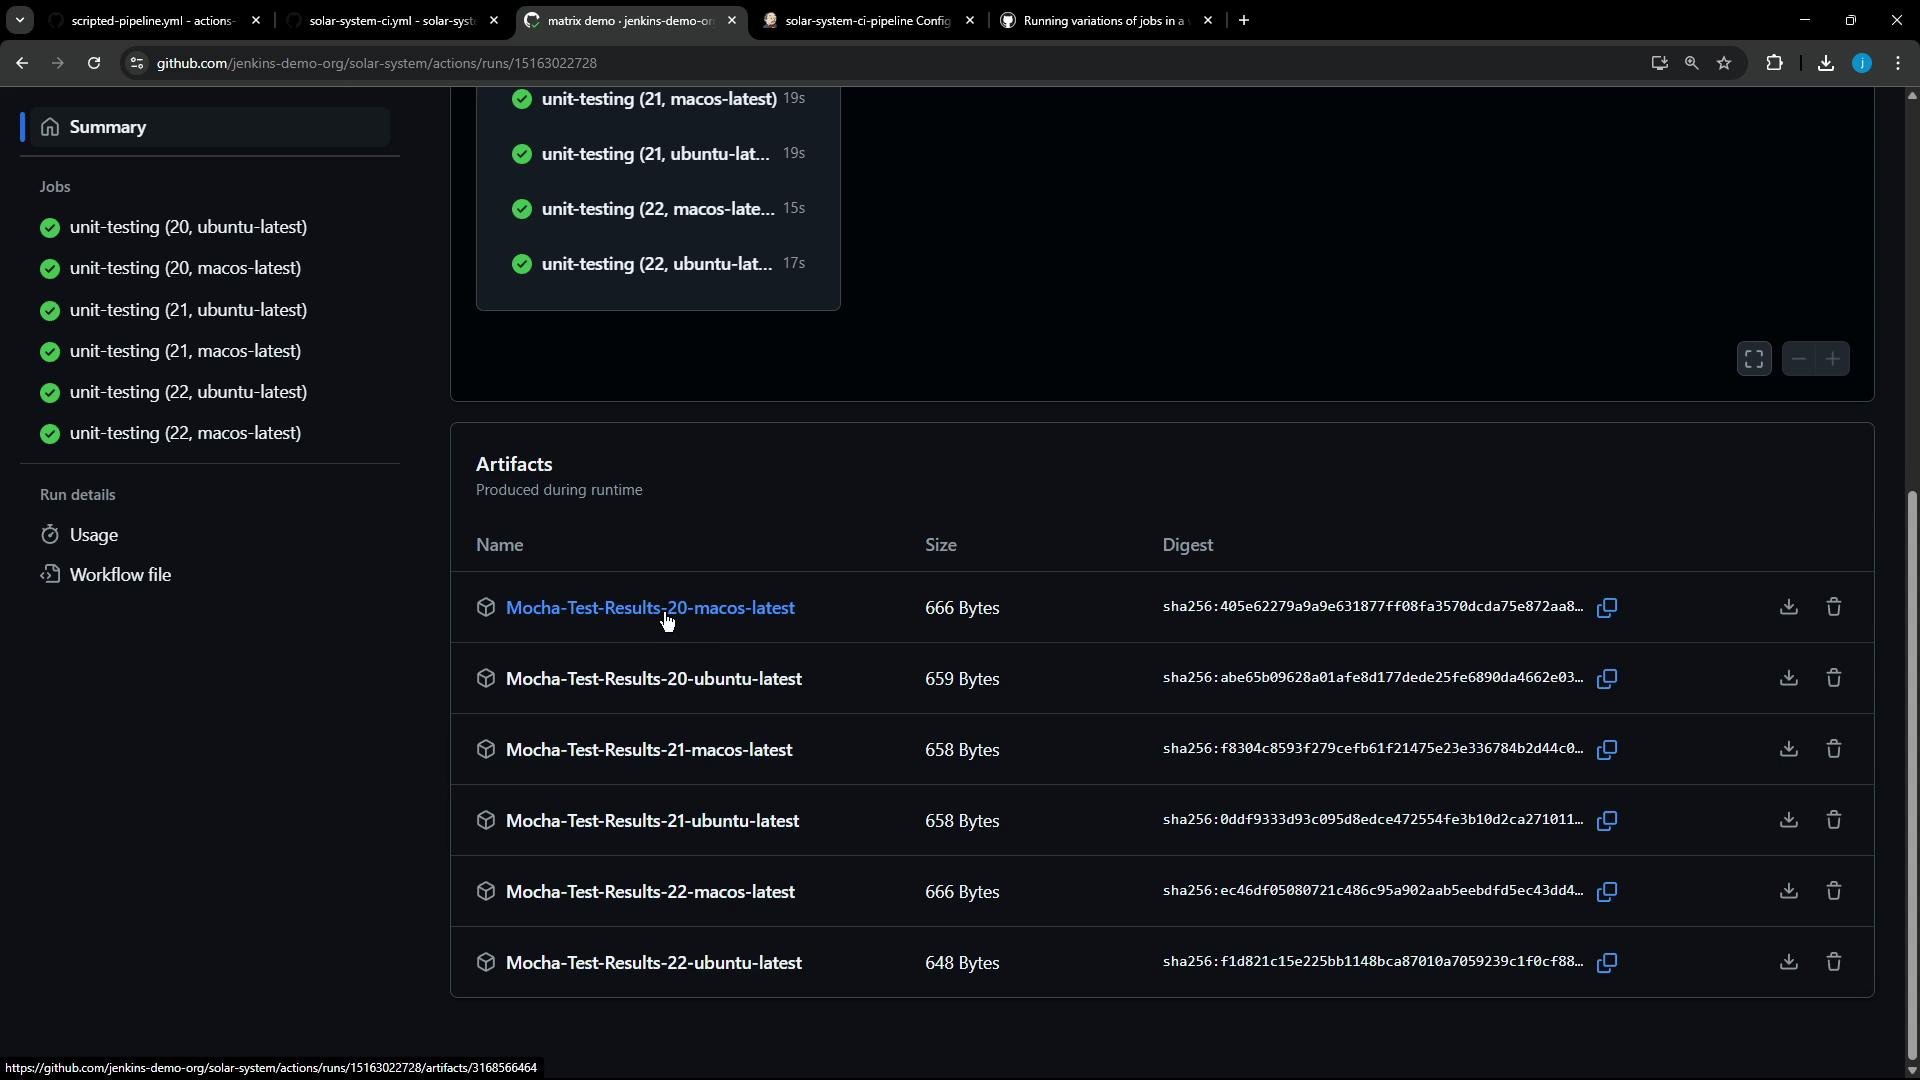This screenshot has width=1920, height=1080.
Task: Open Summary in sidebar
Action: click(x=210, y=127)
